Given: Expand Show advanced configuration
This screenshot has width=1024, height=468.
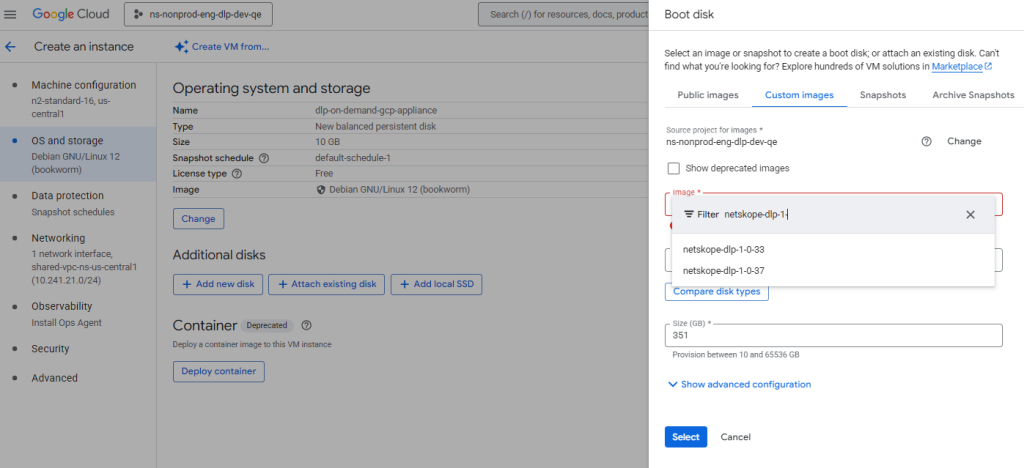Looking at the screenshot, I should [x=739, y=384].
